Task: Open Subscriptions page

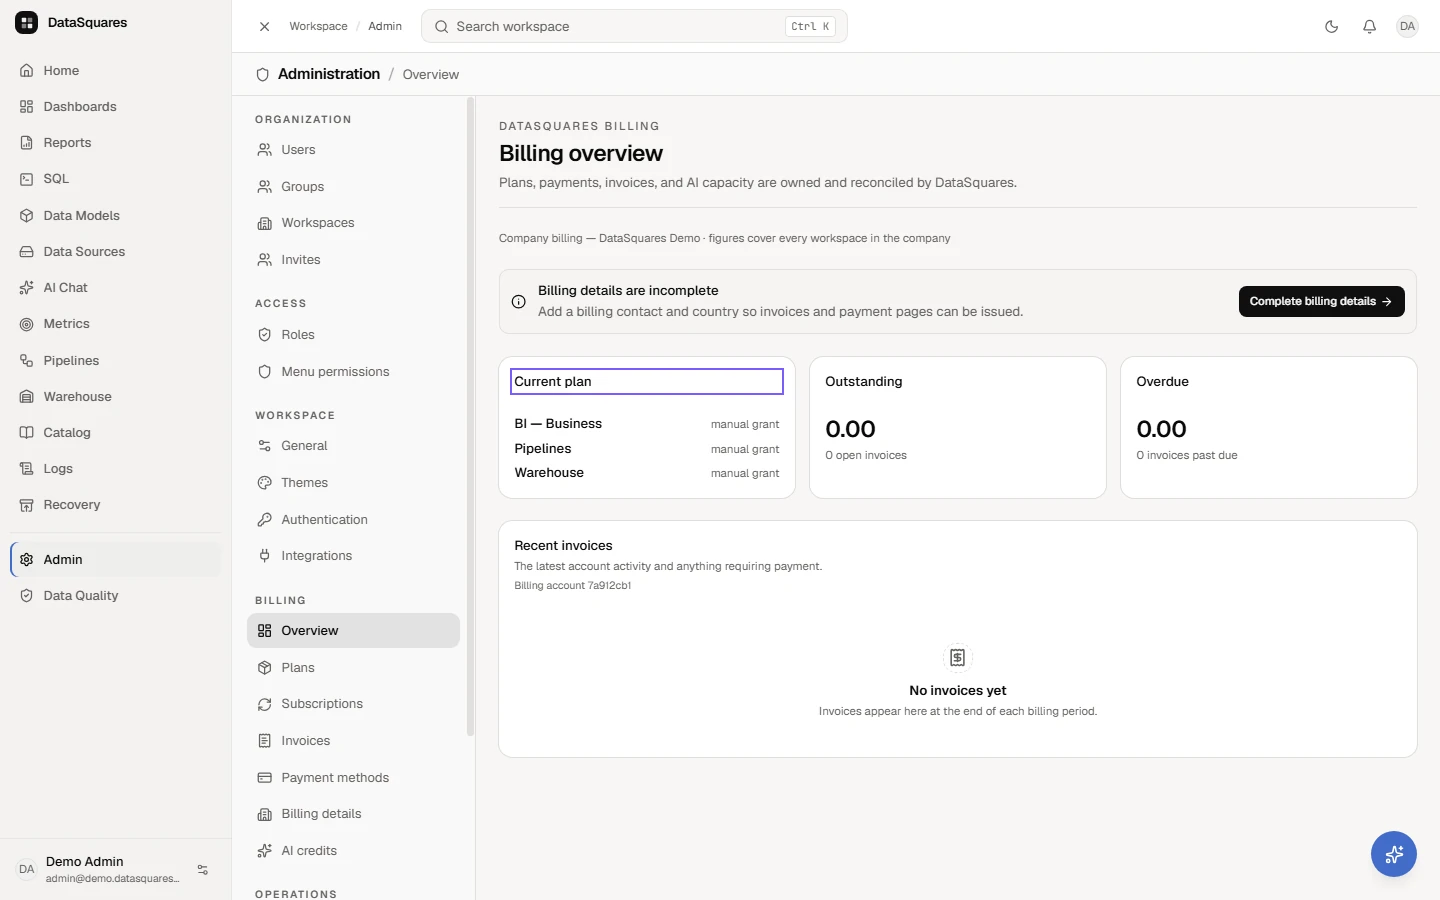Action: tap(353, 704)
